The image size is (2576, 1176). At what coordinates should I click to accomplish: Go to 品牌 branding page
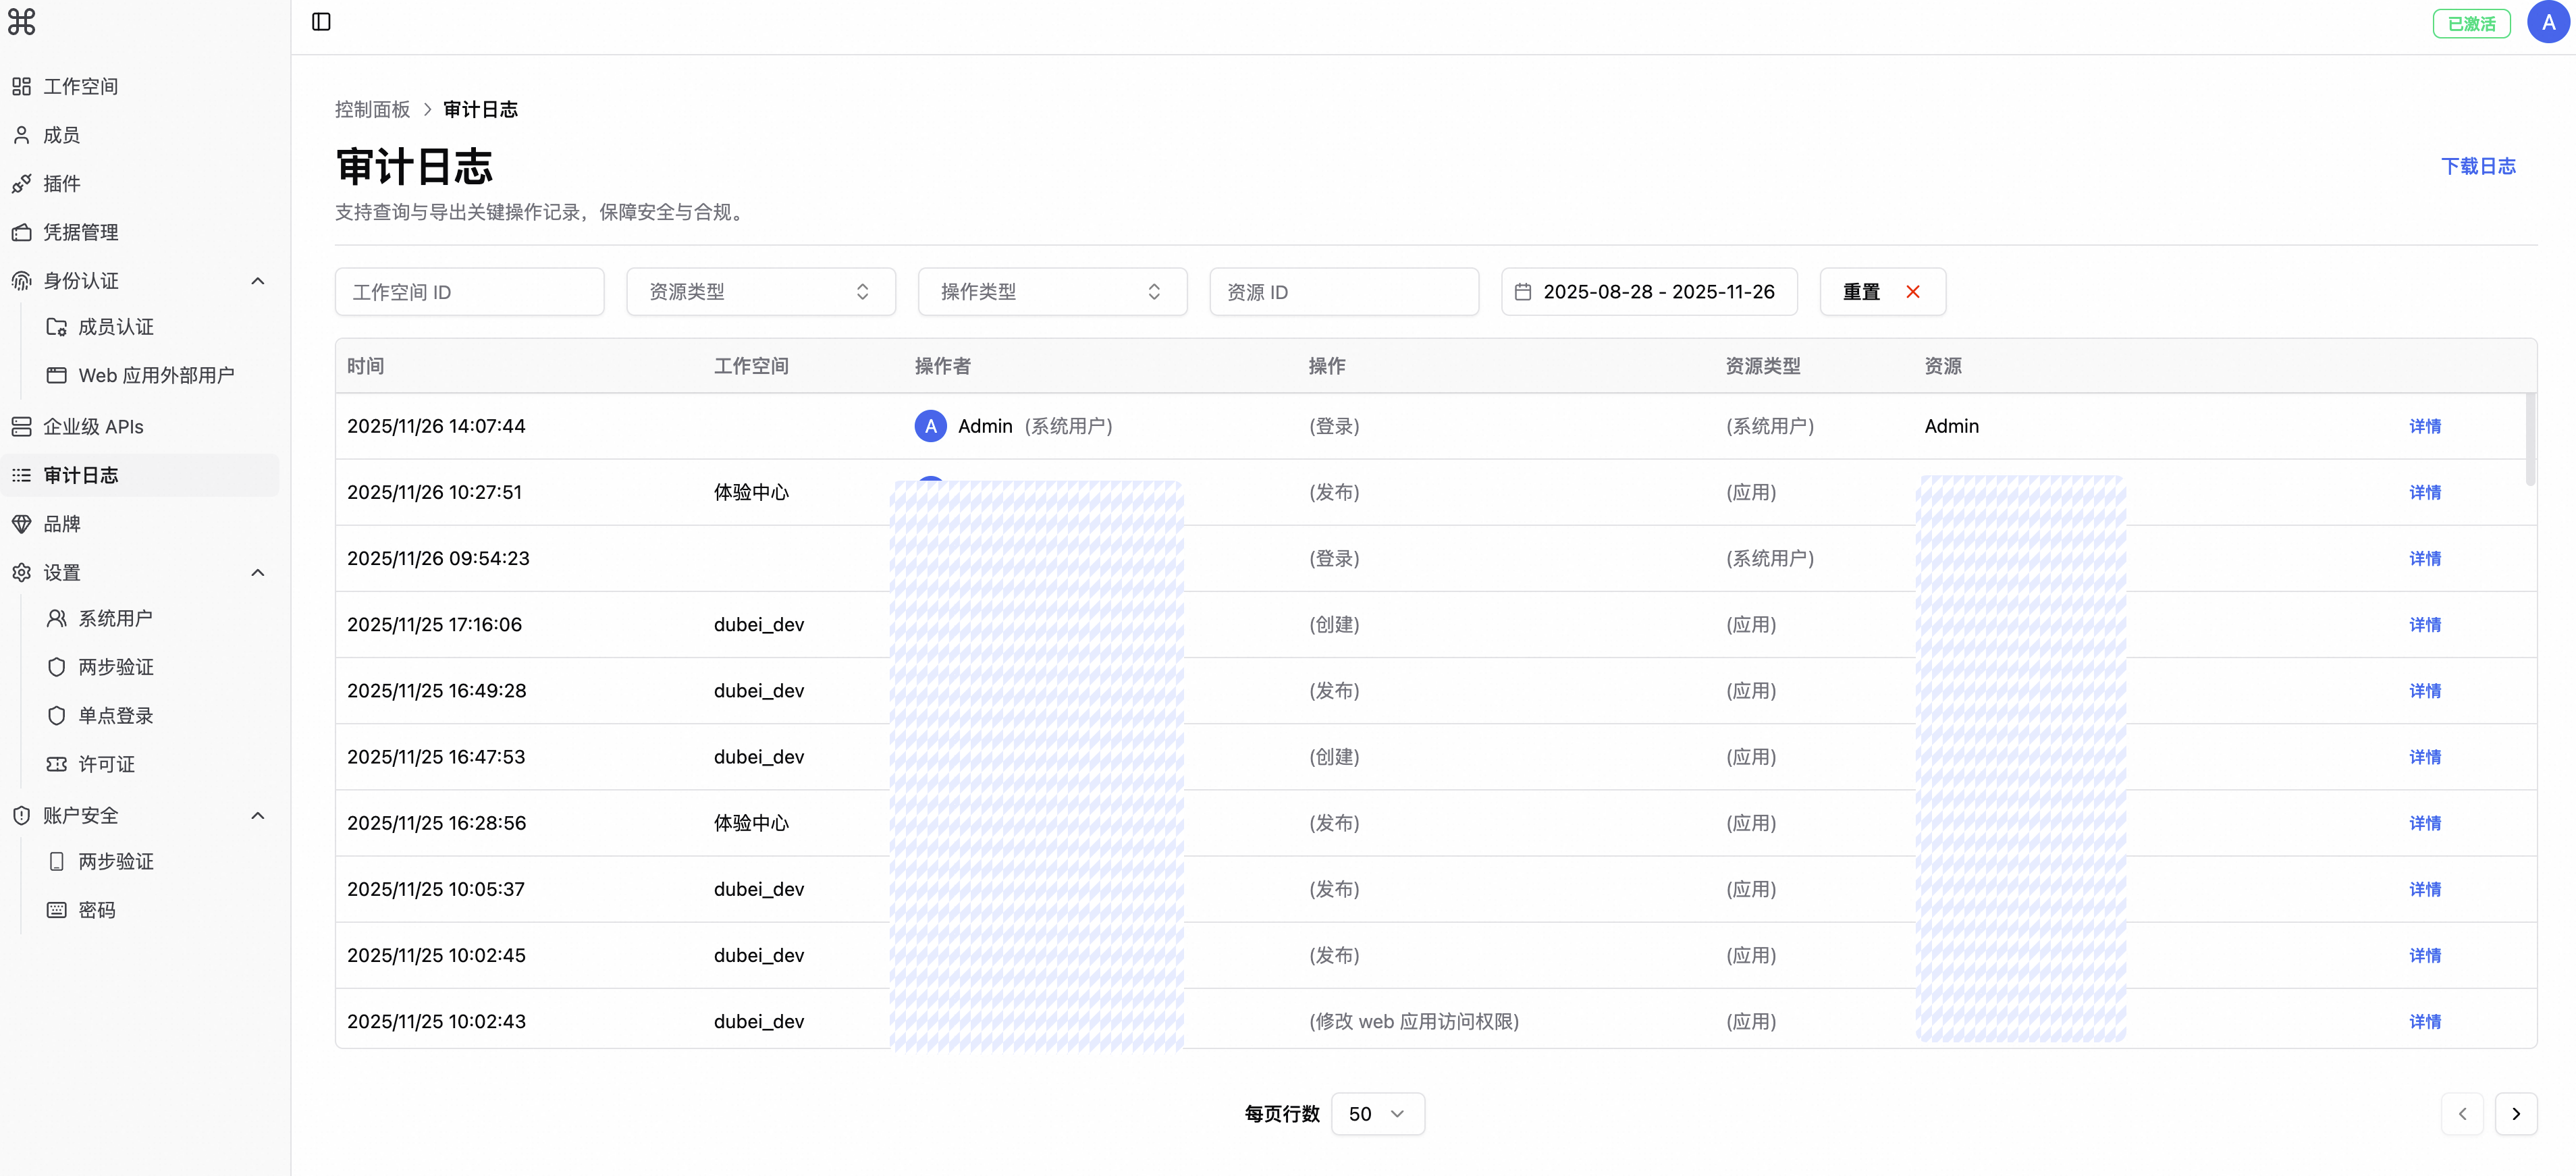pyautogui.click(x=62, y=524)
